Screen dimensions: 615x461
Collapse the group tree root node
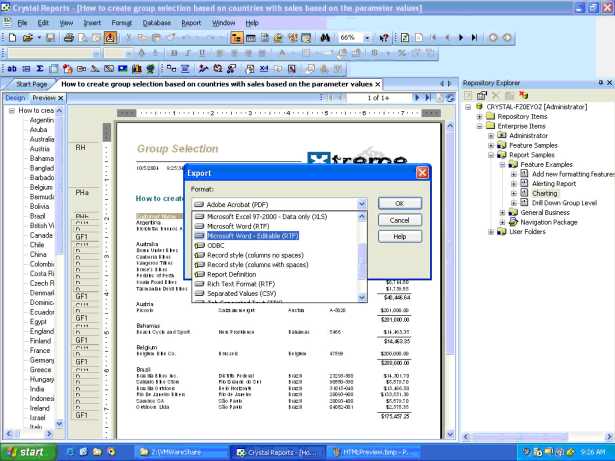(12, 111)
